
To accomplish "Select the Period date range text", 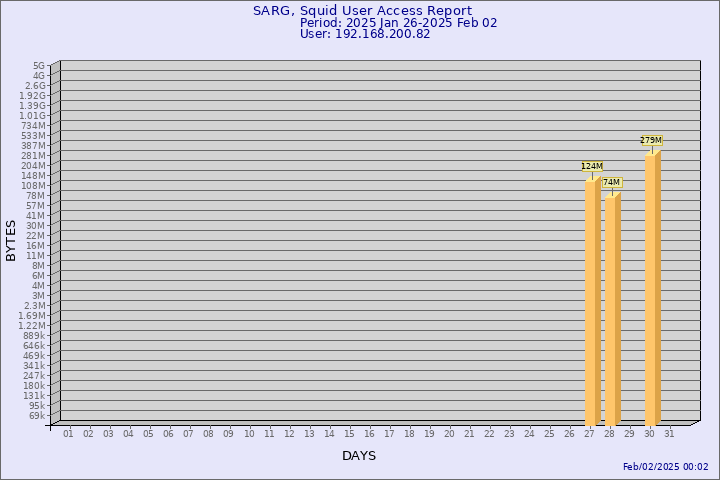I will [398, 23].
